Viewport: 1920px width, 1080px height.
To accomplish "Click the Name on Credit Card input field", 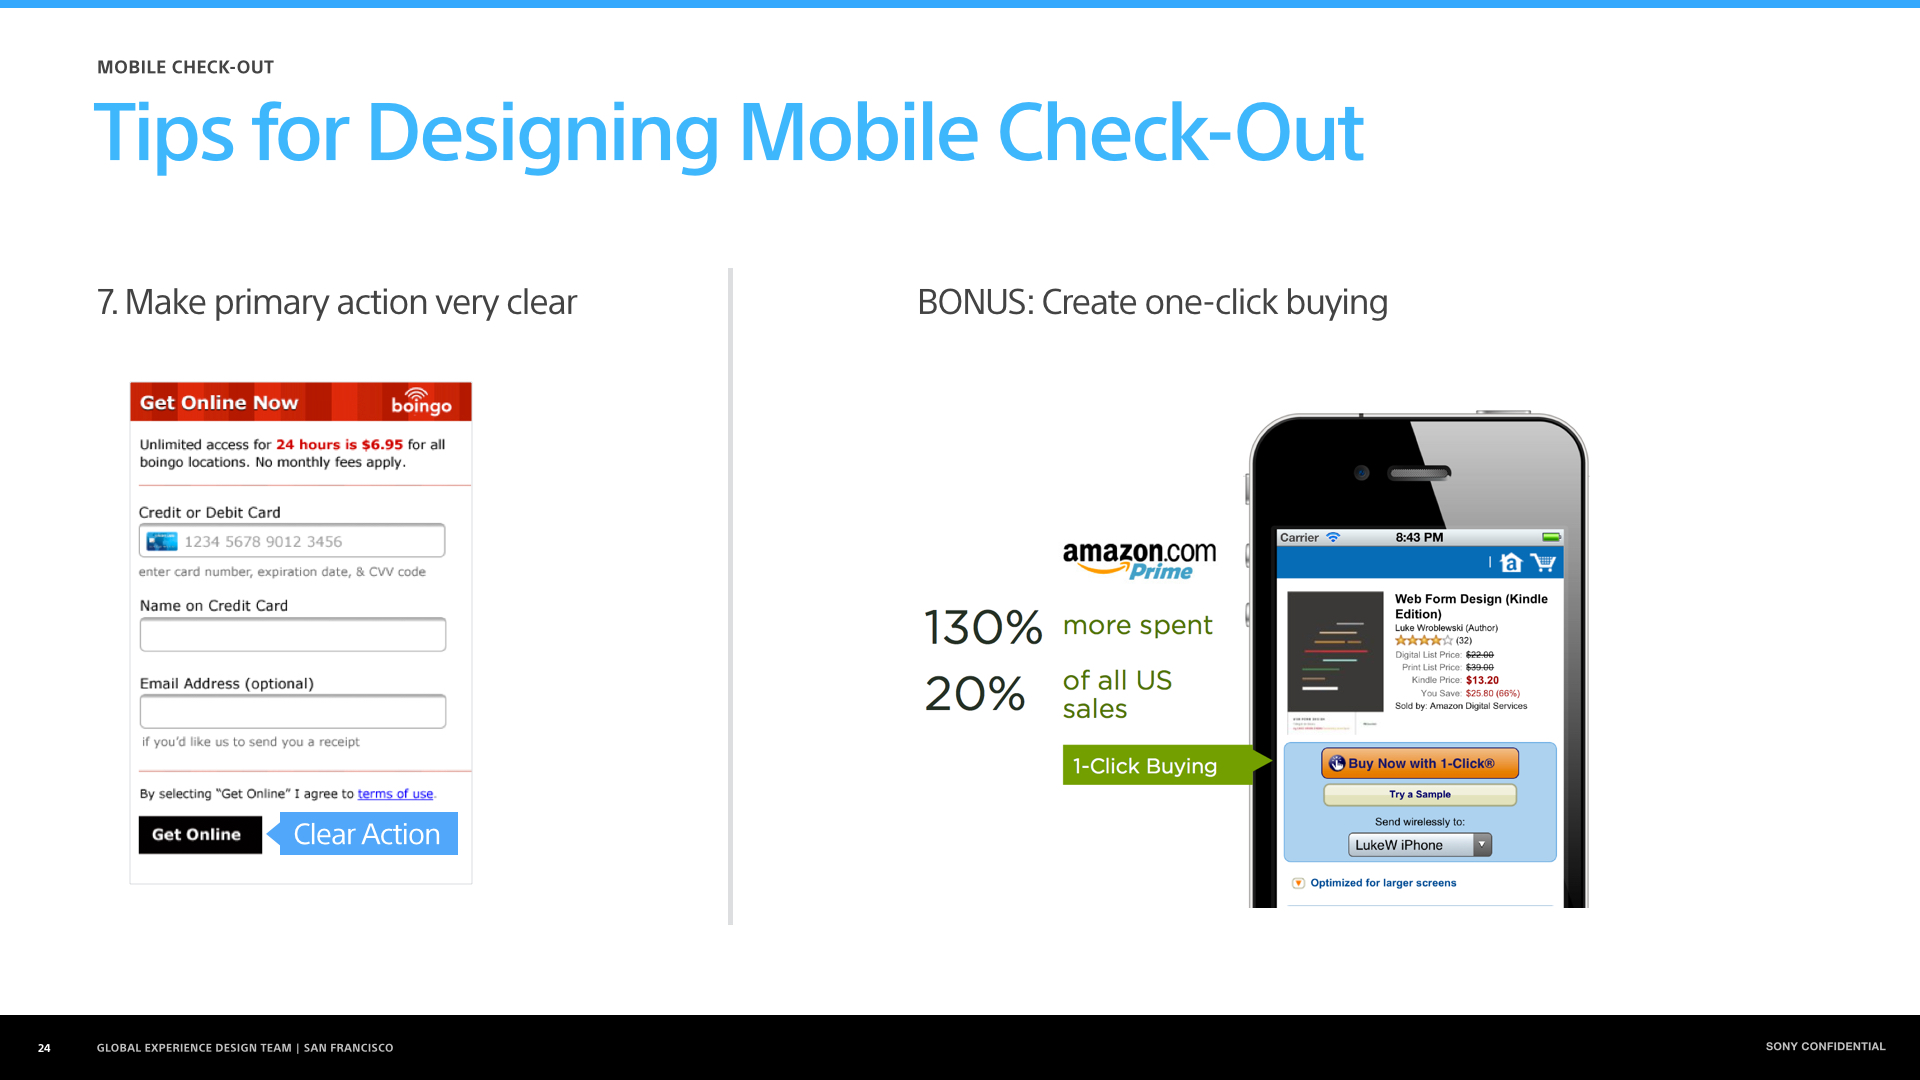I will click(294, 636).
